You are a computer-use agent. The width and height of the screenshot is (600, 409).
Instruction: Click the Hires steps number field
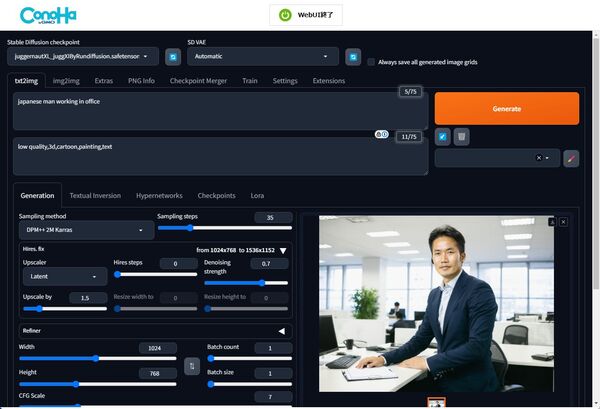click(x=178, y=264)
